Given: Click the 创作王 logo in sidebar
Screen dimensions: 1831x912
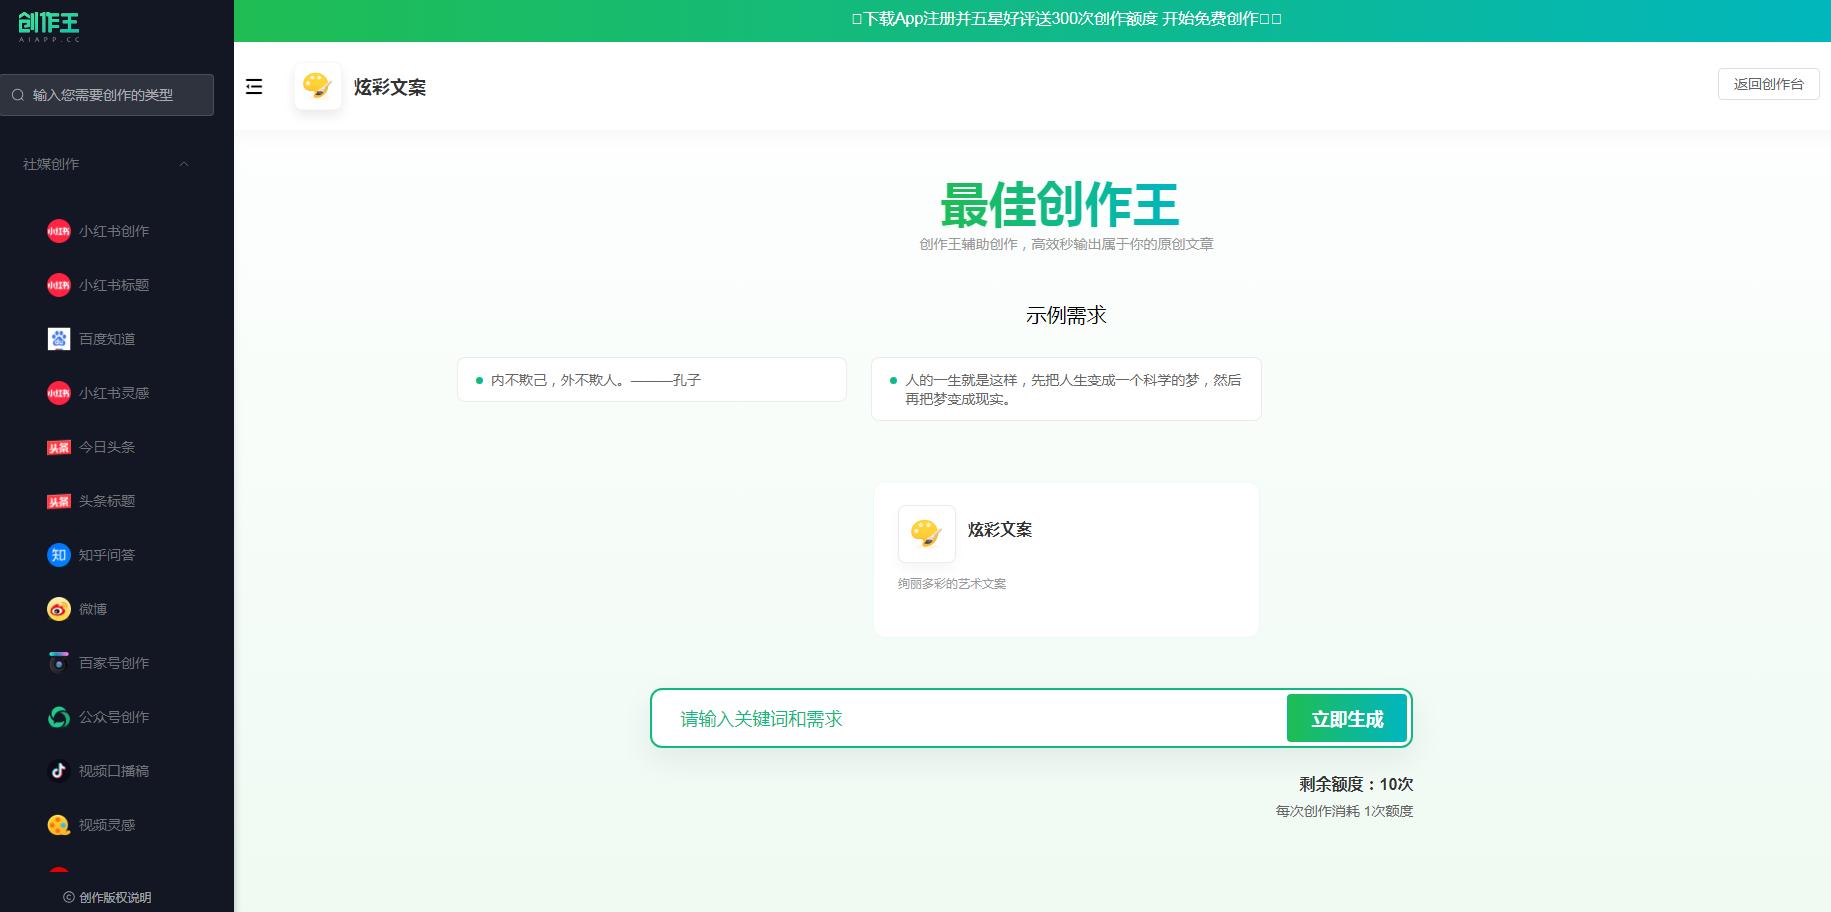Looking at the screenshot, I should pyautogui.click(x=49, y=25).
